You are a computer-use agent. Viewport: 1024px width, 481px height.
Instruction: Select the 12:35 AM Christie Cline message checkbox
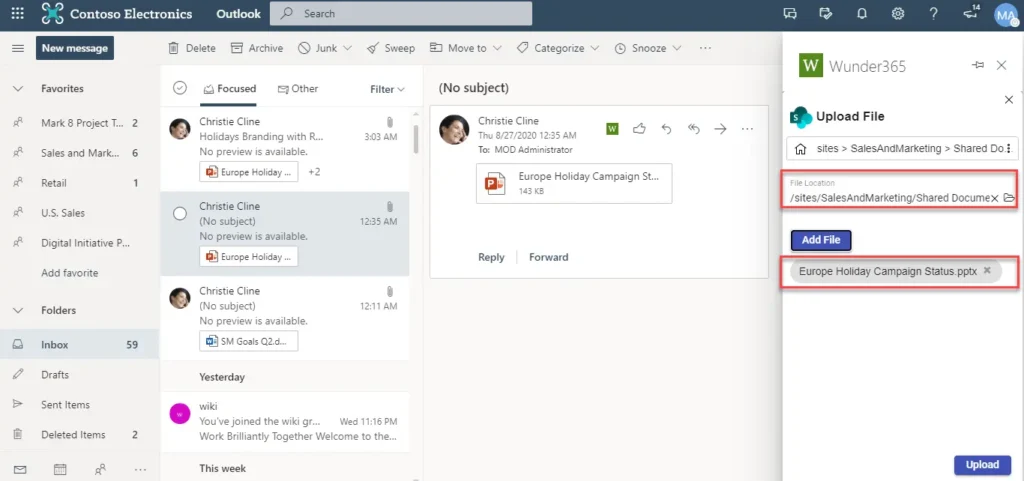click(180, 213)
